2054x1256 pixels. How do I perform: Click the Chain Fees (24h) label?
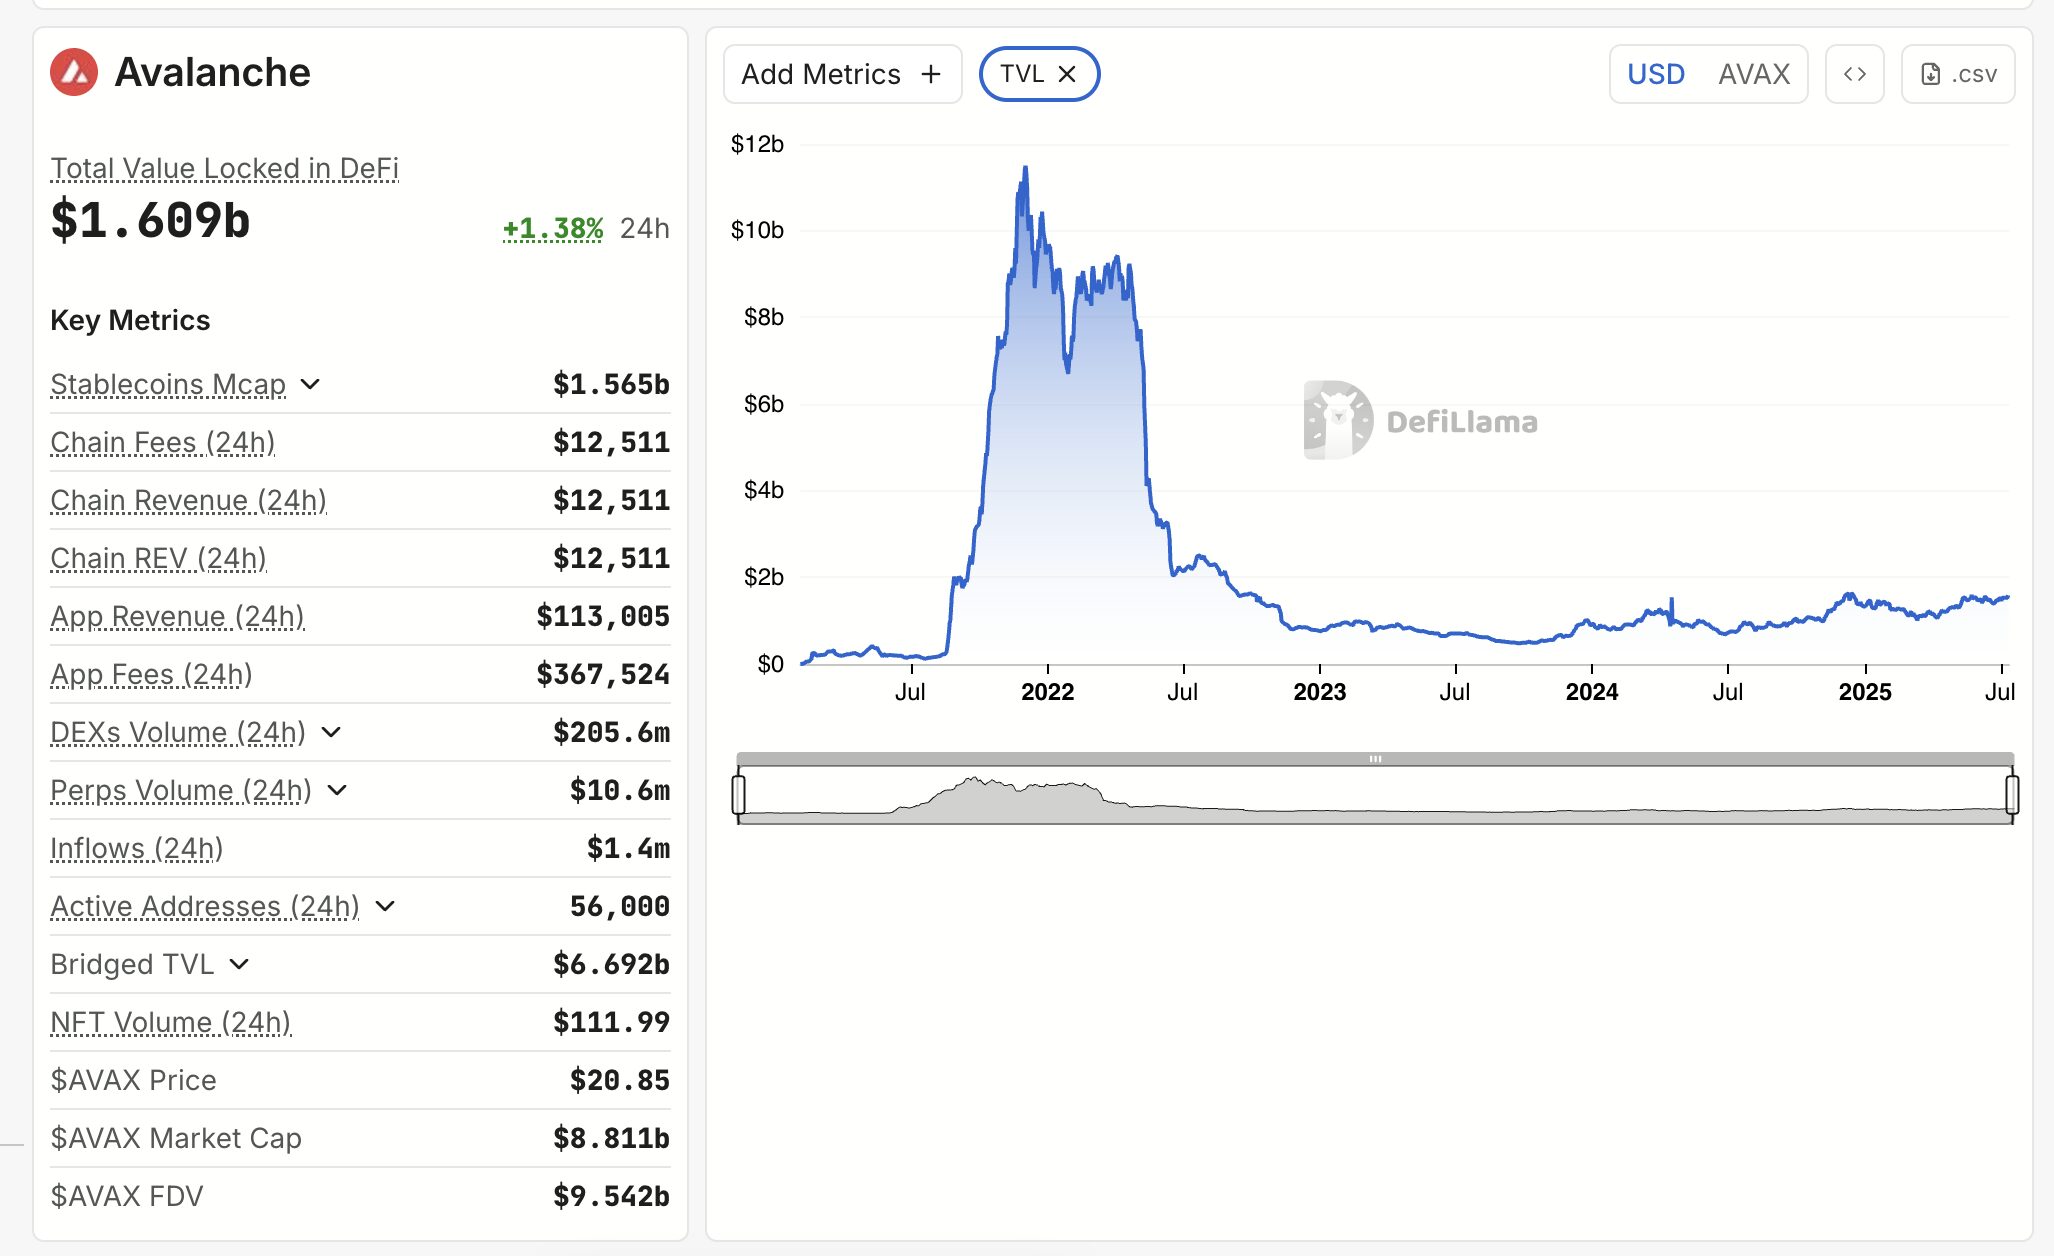tap(162, 442)
